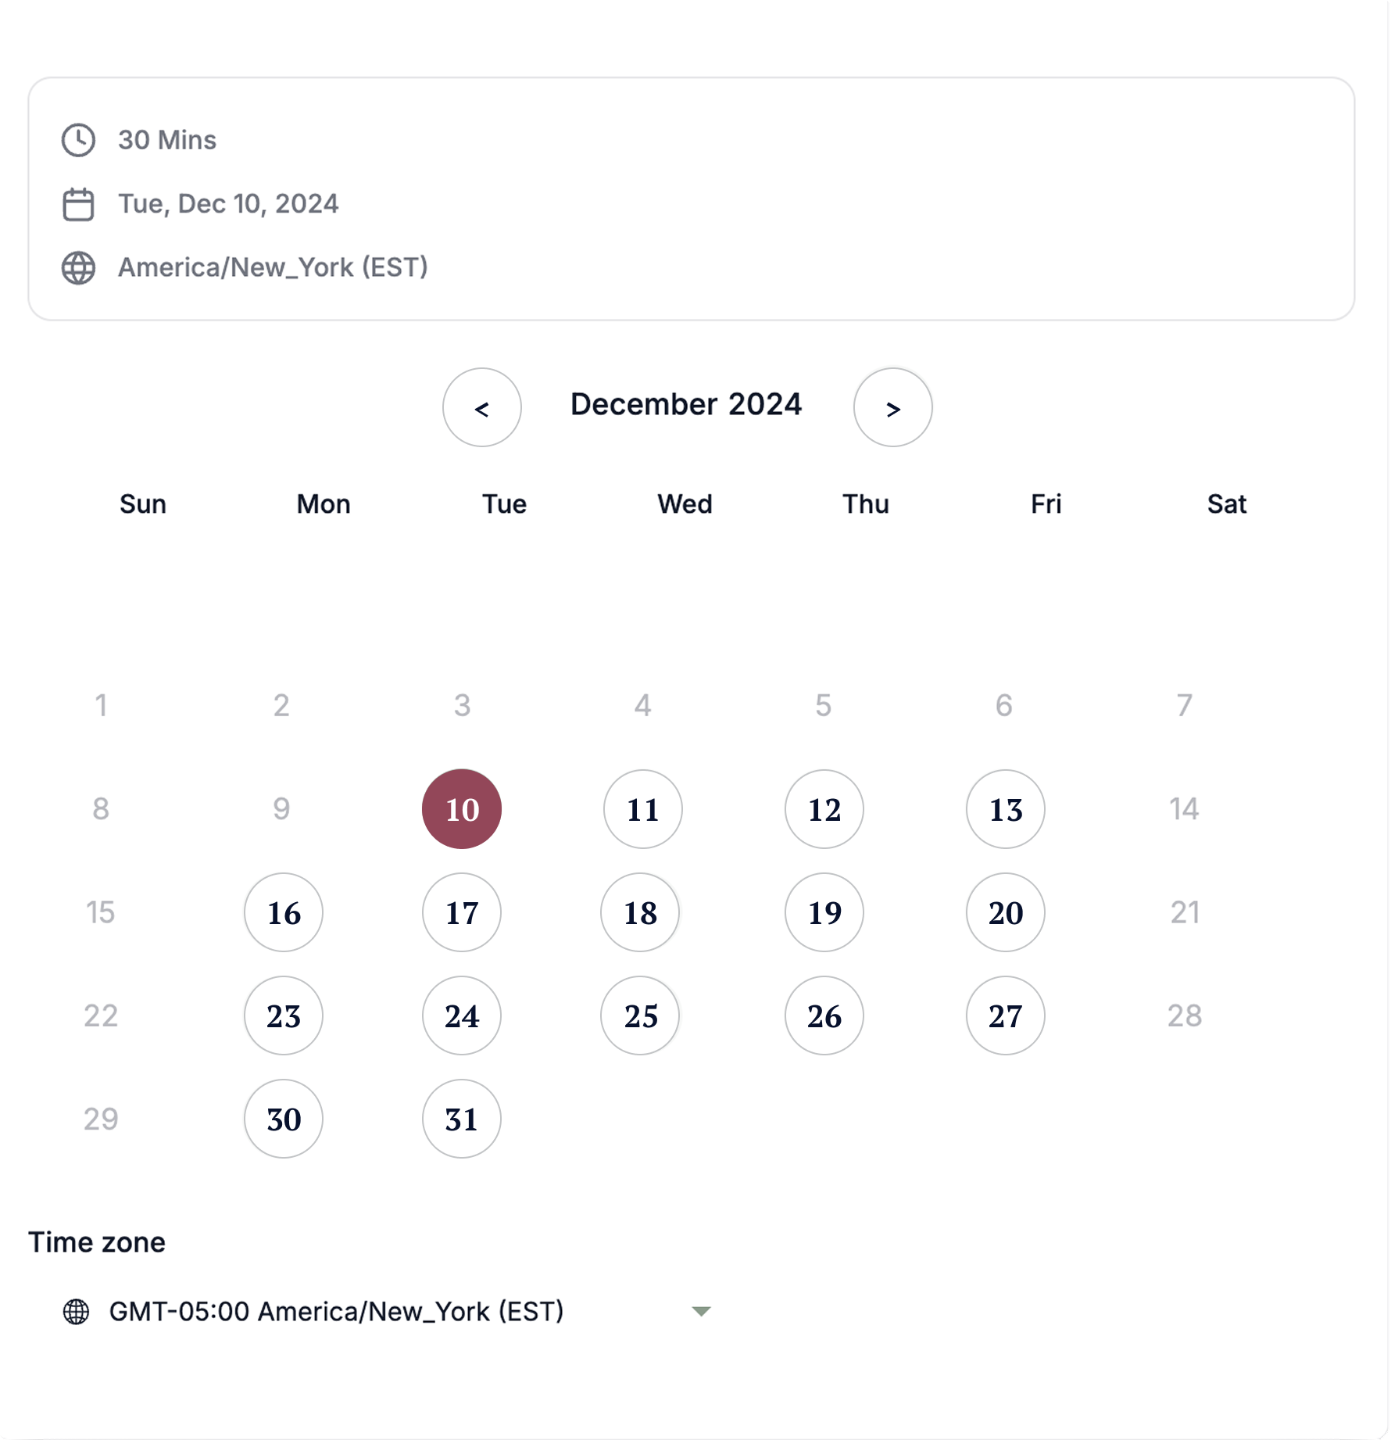Viewport: 1391px width, 1440px height.
Task: Select December 30 on the calendar
Action: (284, 1118)
